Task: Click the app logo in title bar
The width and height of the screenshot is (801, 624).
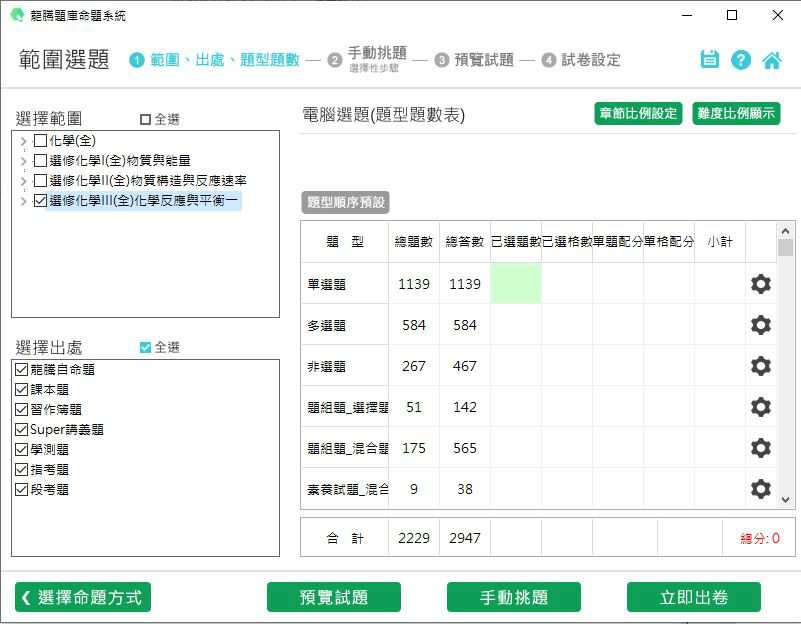Action: (17, 15)
